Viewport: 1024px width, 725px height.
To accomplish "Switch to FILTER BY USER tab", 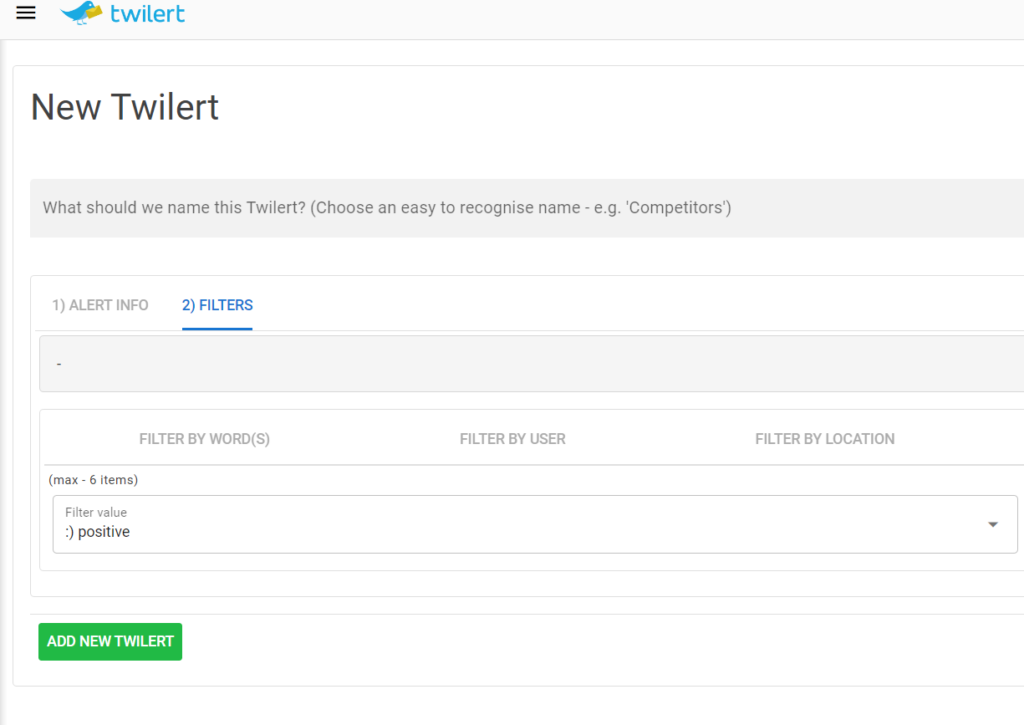I will pos(512,438).
